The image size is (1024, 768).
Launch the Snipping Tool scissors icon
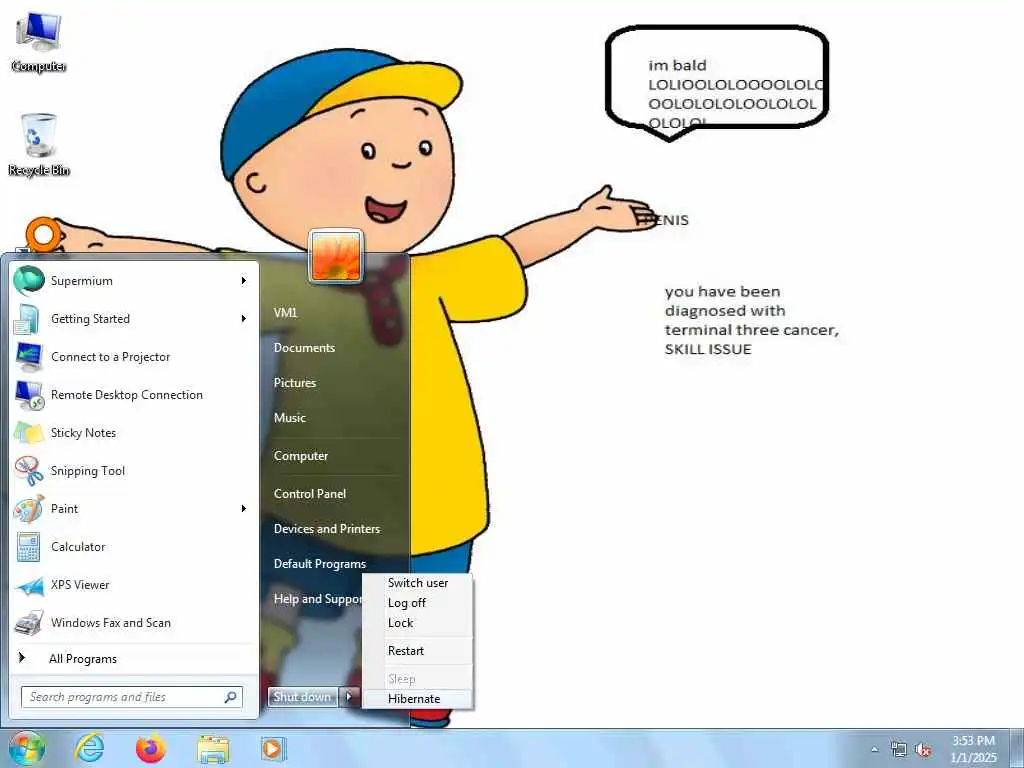pyautogui.click(x=29, y=471)
